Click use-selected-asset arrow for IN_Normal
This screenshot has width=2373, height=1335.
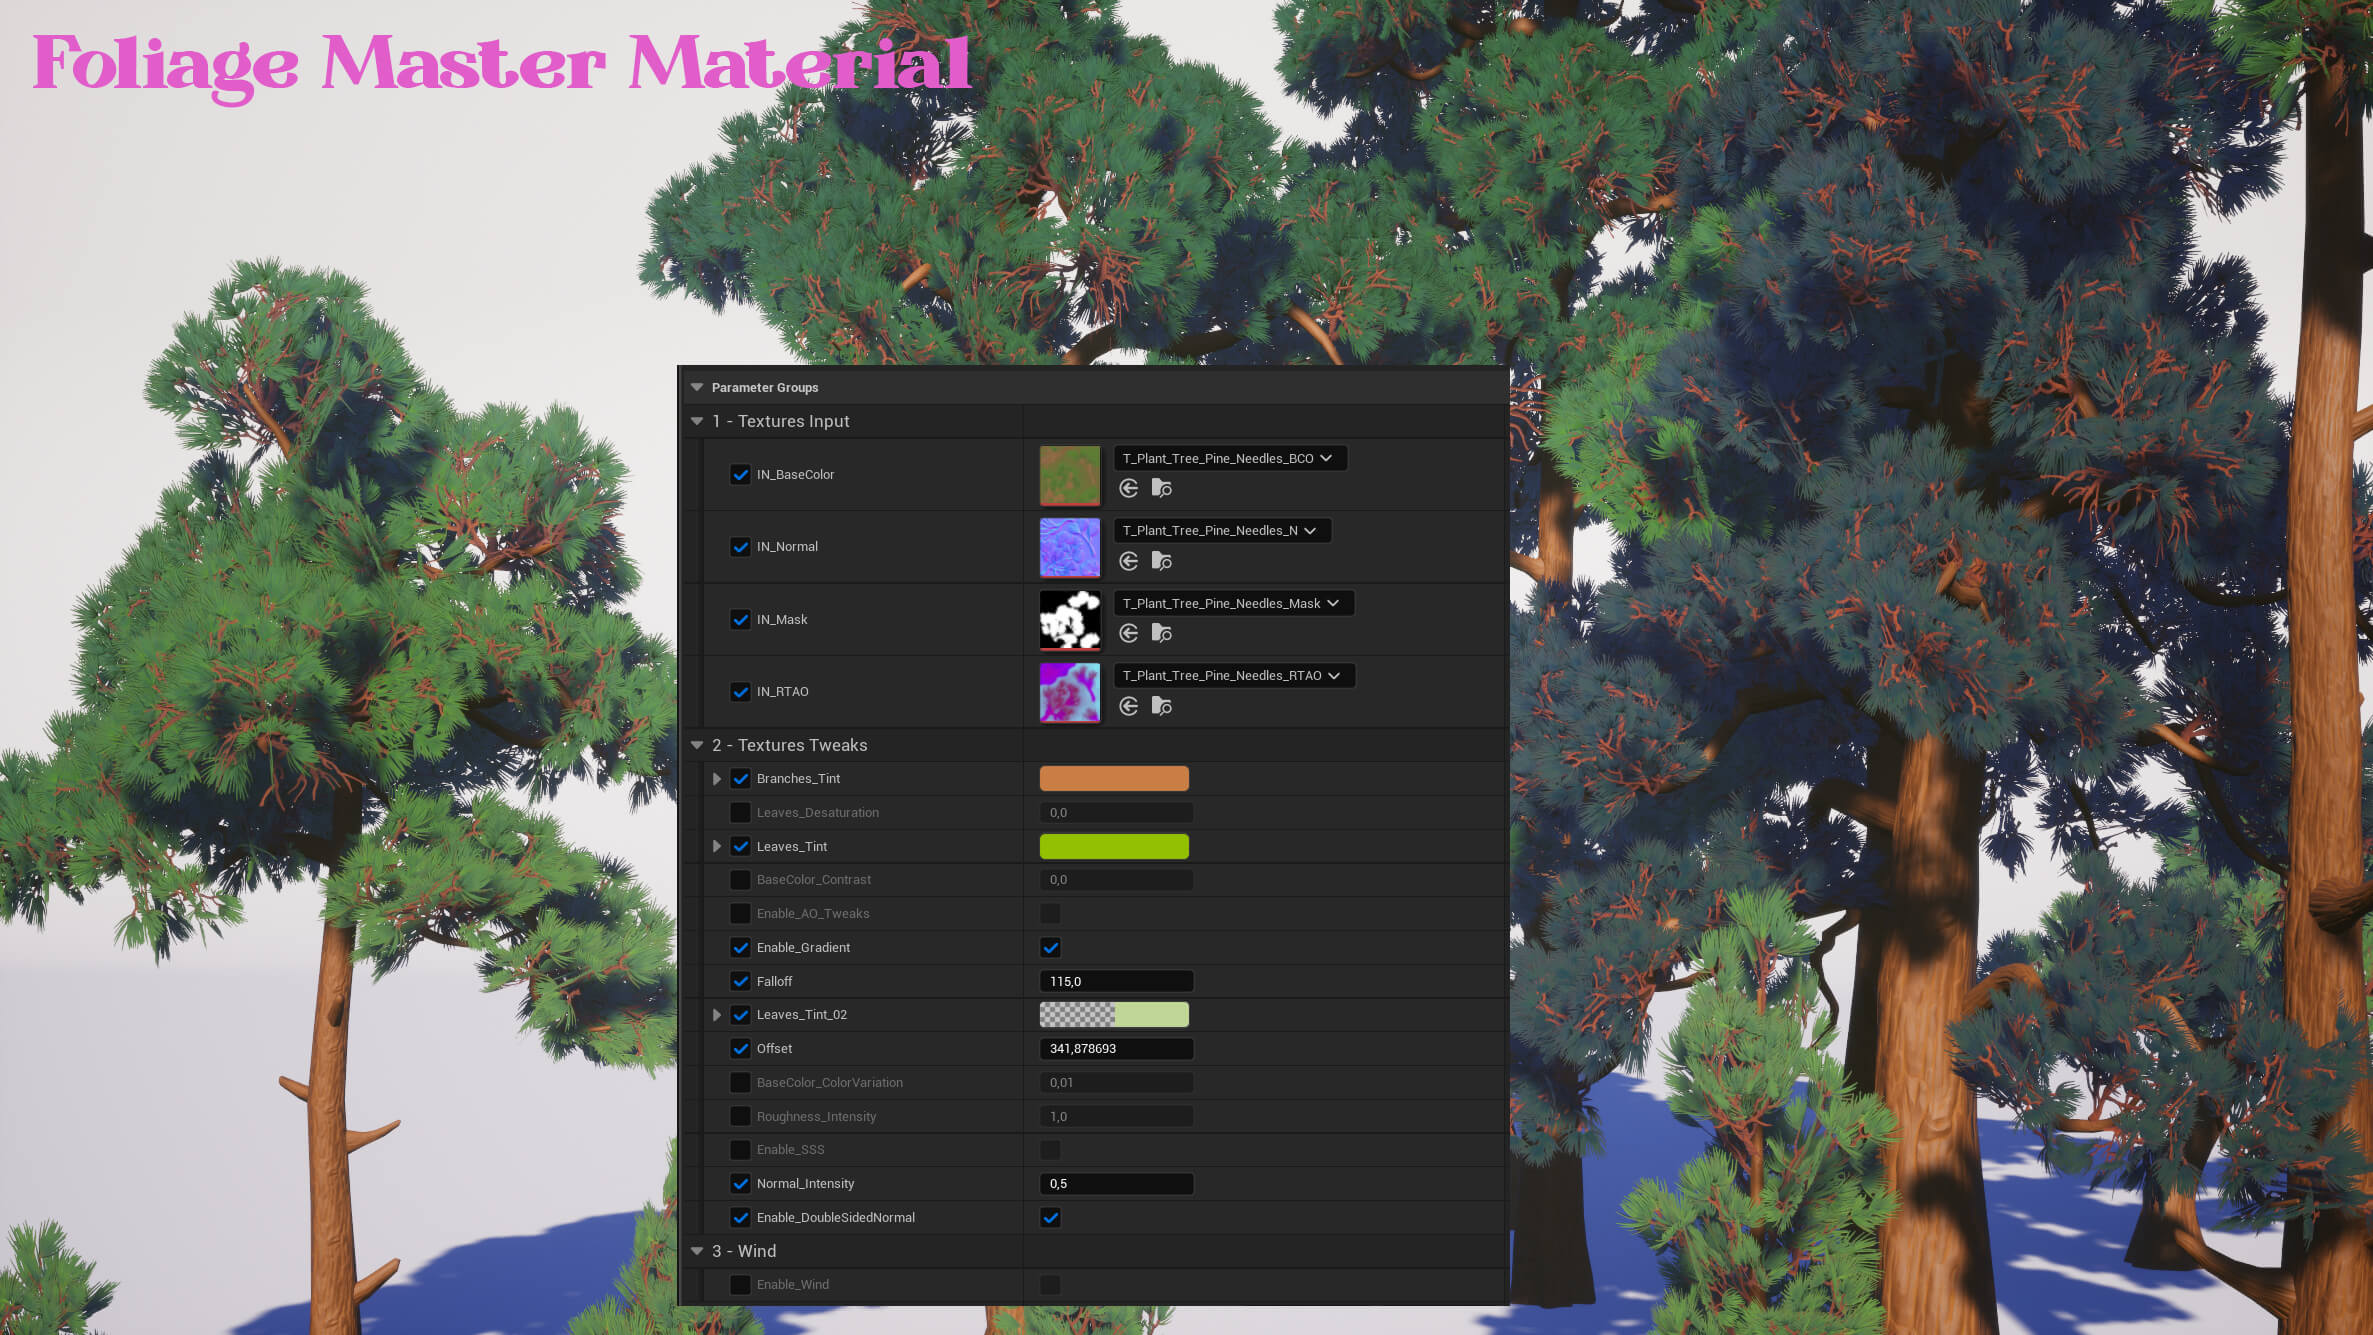tap(1129, 561)
